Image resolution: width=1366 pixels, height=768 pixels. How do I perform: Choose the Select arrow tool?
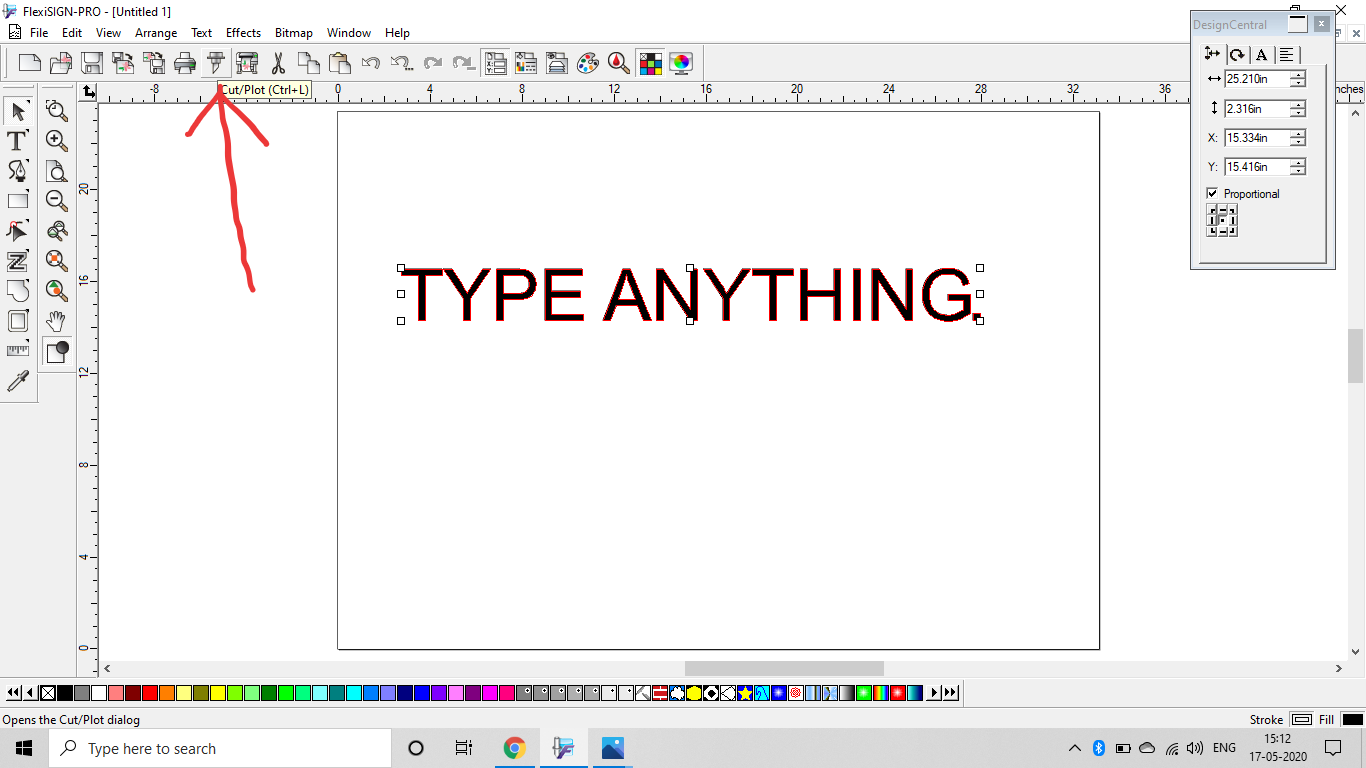tap(18, 111)
